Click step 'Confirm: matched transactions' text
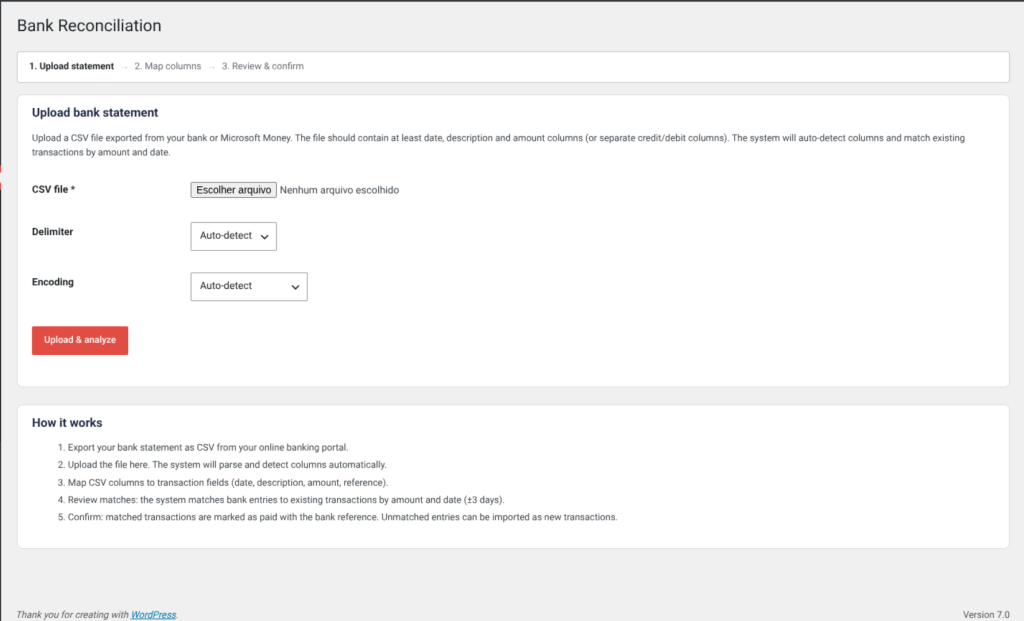 pos(342,517)
